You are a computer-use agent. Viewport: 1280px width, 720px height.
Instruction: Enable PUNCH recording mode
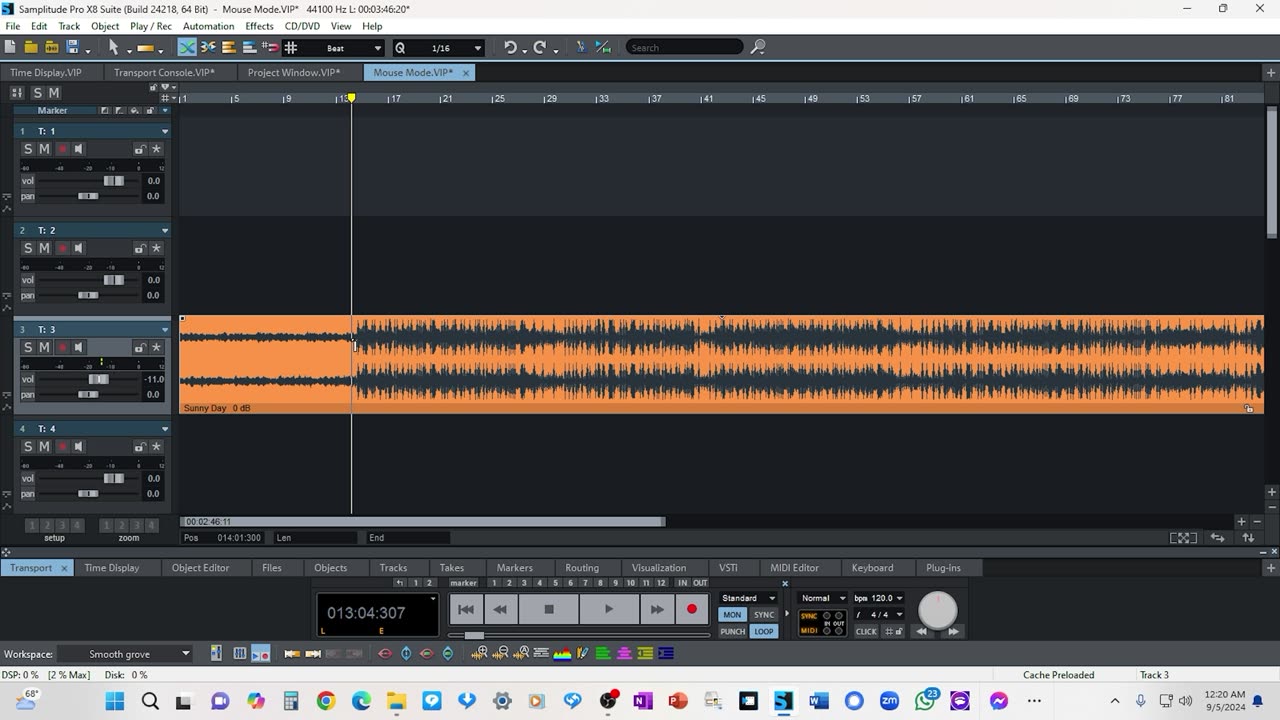[x=733, y=631]
